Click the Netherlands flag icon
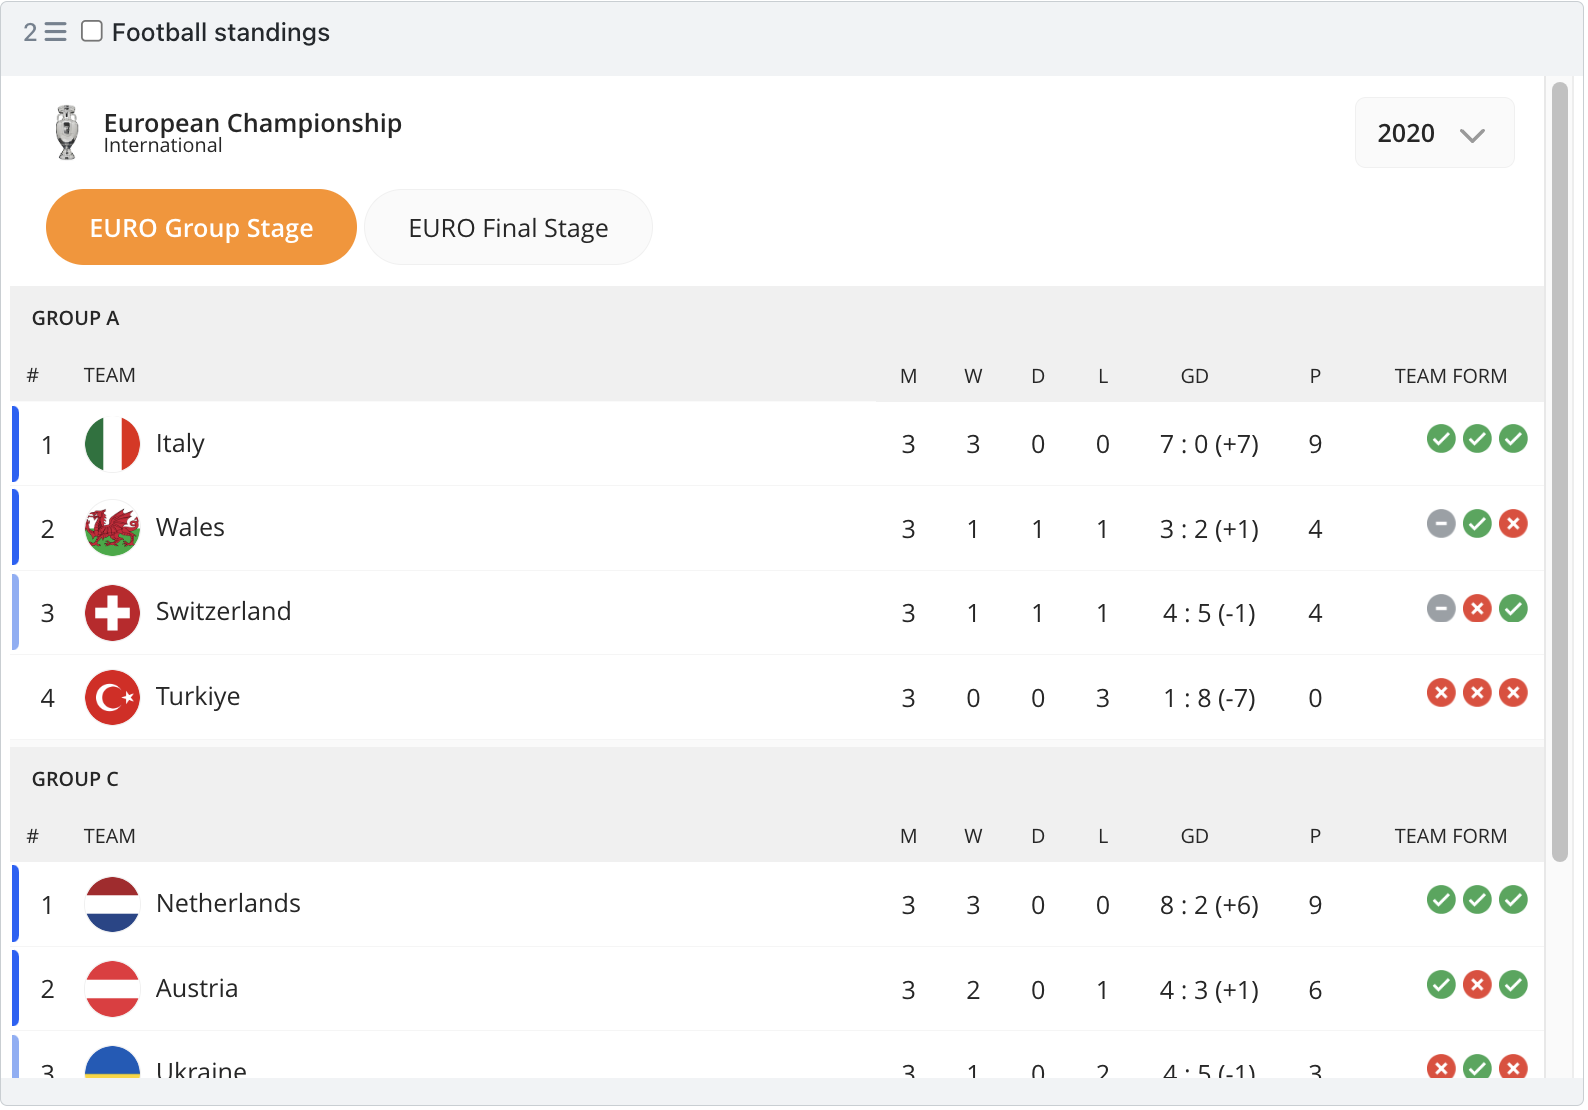 click(112, 904)
